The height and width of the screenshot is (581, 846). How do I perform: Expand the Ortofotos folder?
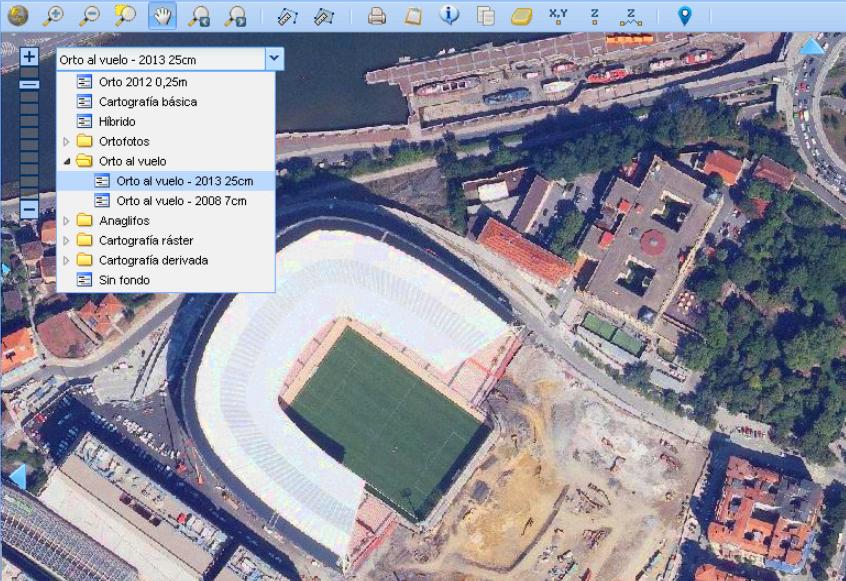[67, 141]
